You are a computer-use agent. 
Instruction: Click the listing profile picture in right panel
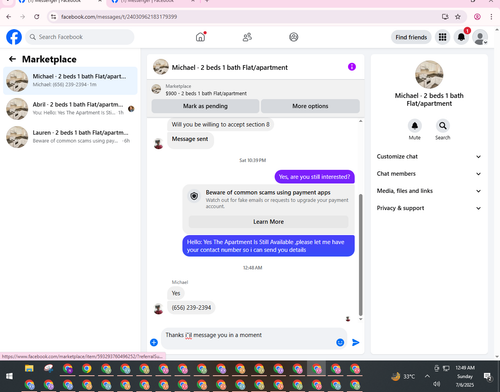(429, 74)
